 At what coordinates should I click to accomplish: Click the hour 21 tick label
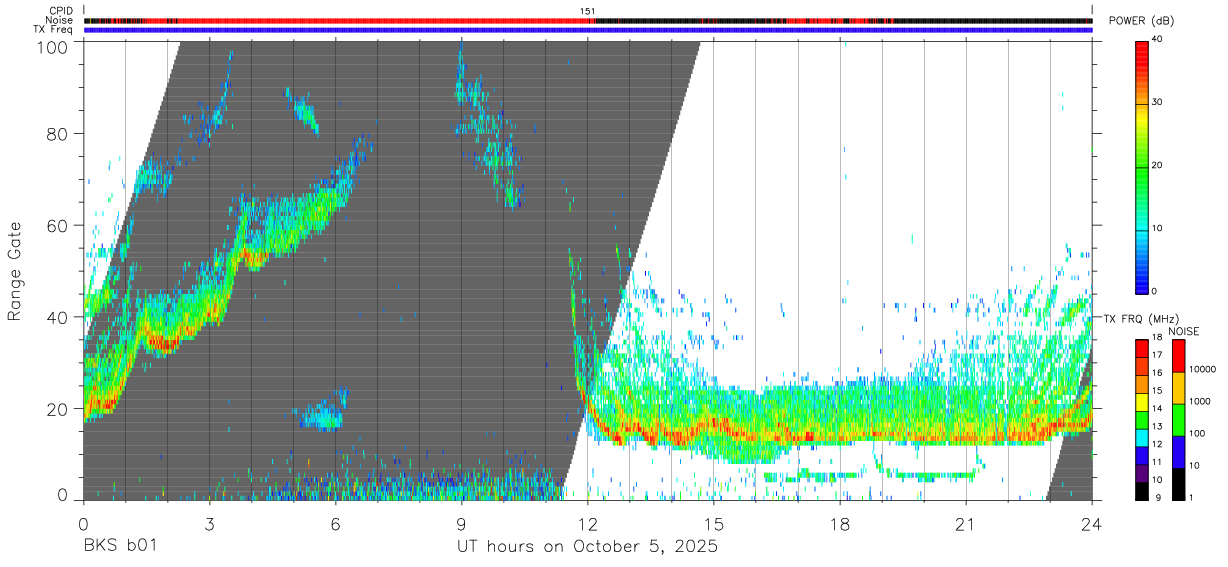[x=966, y=524]
